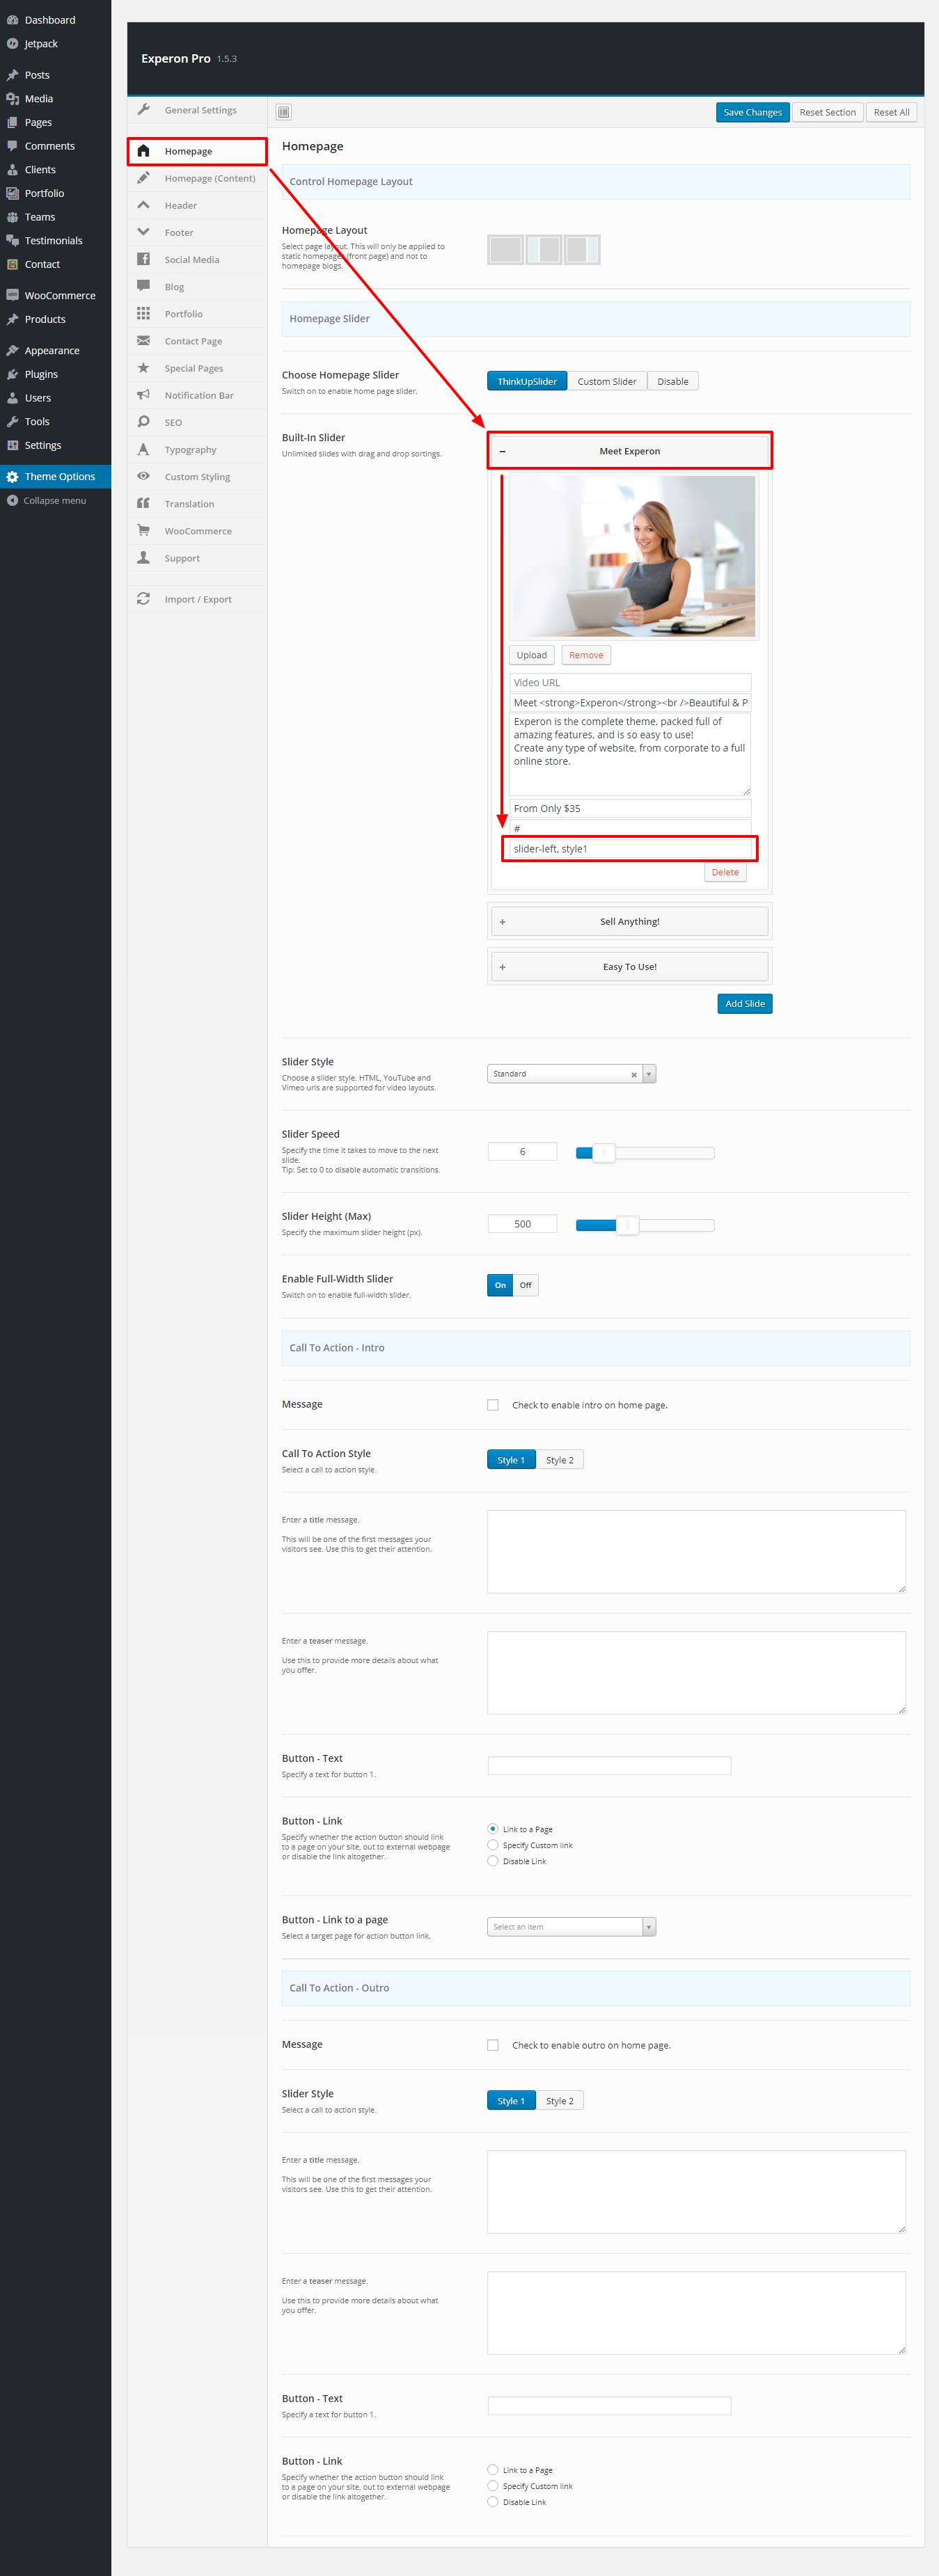The image size is (939, 2576).
Task: Click the WooCommerce cart icon in options
Action: [143, 531]
